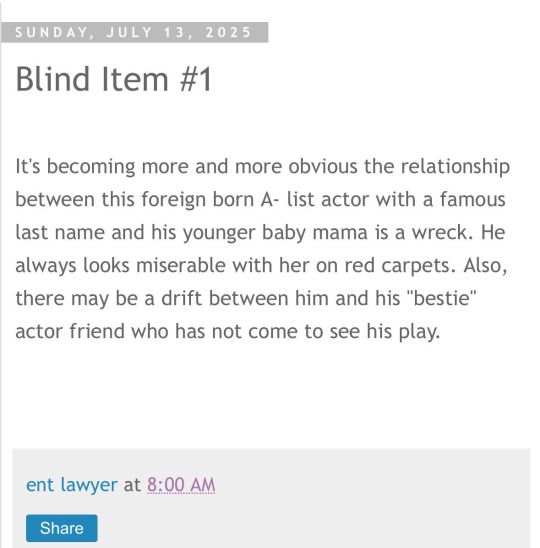Screen dimensions: 540x548
Task: Click the Sunday, July 13, 2025 date header
Action: coord(134,32)
